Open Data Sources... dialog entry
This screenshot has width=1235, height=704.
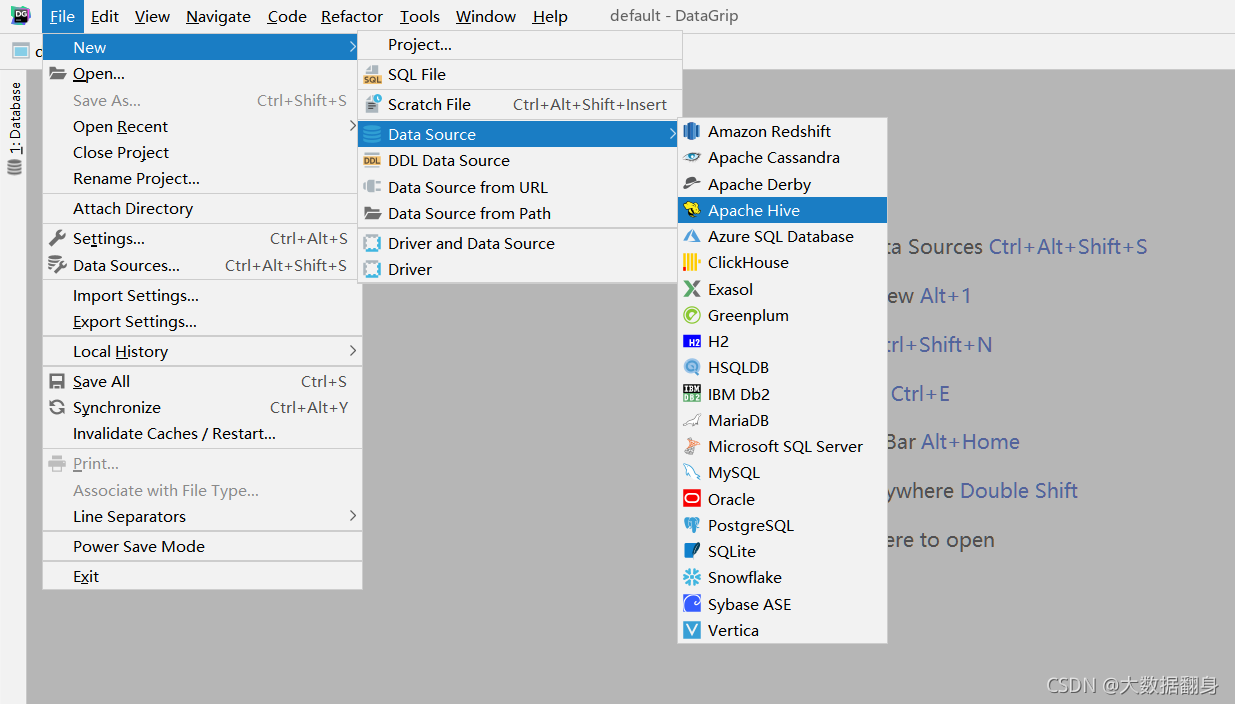(202, 265)
